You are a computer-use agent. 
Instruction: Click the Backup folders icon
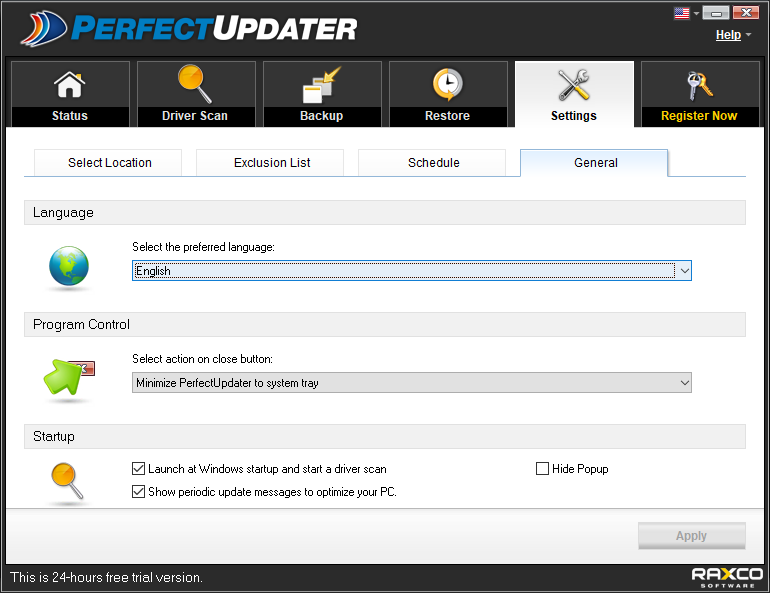pos(322,85)
